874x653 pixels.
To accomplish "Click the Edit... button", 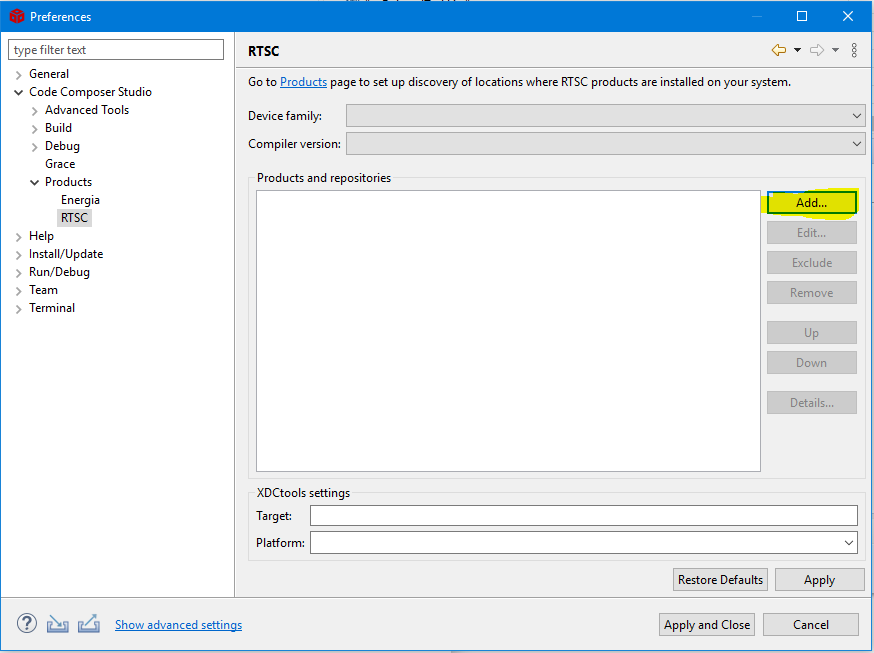I will tap(812, 232).
